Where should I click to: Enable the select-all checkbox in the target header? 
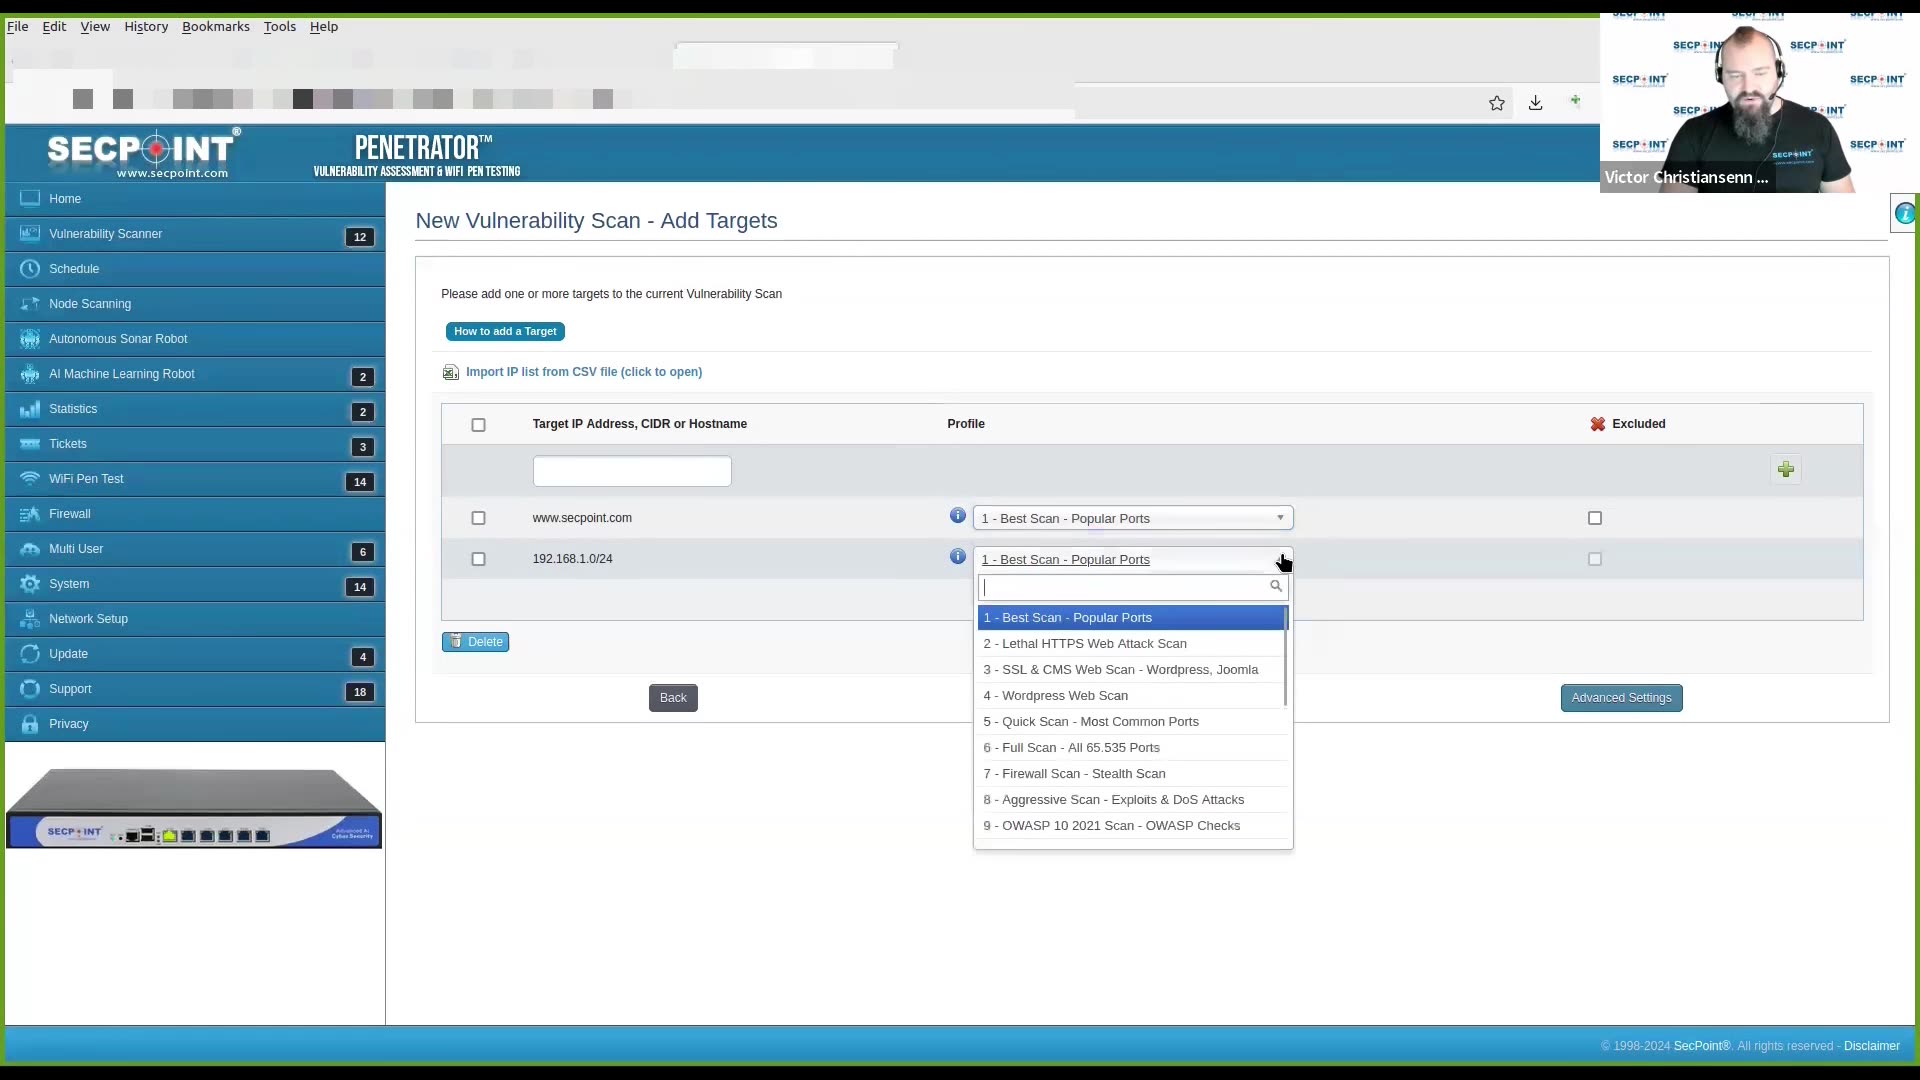[x=478, y=424]
